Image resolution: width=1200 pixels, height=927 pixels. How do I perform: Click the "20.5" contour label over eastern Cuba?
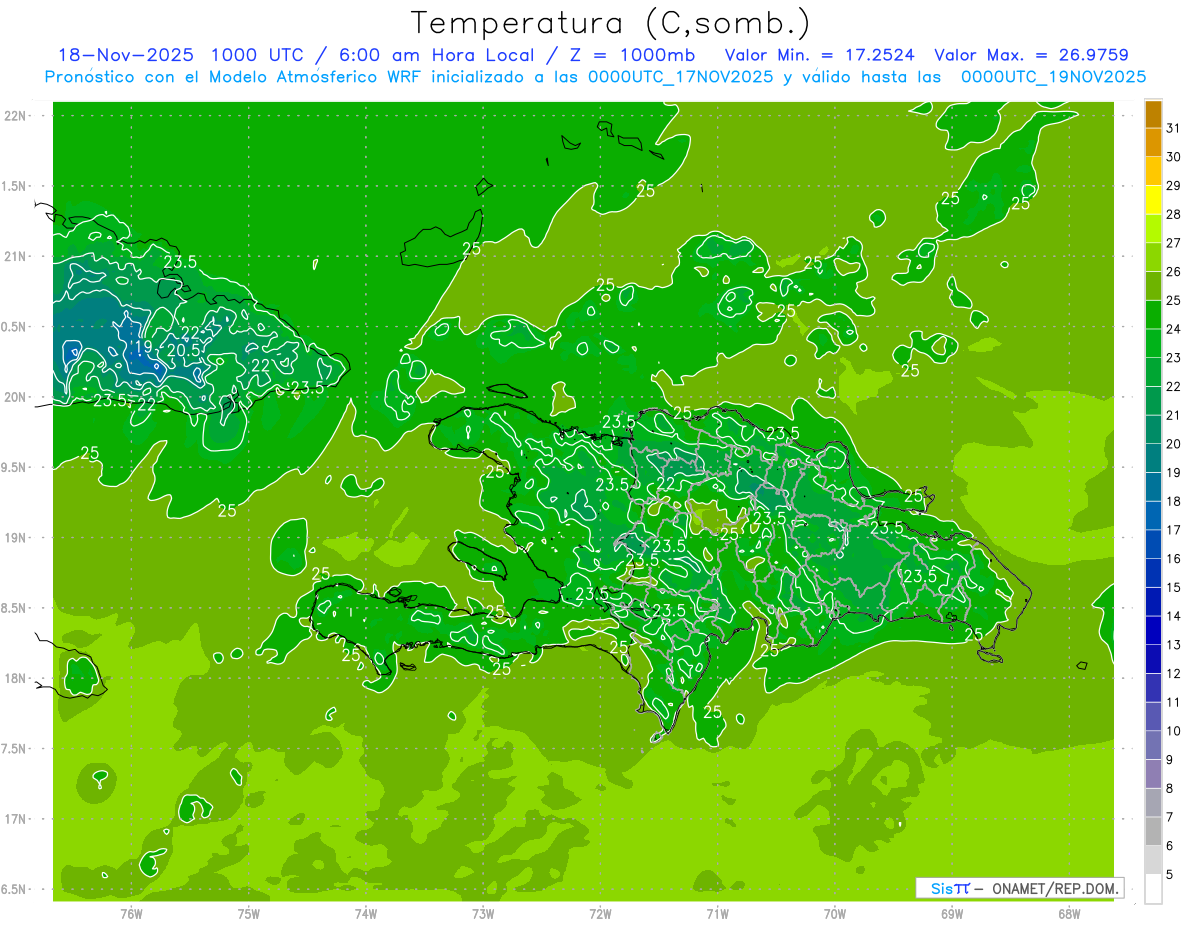click(185, 351)
